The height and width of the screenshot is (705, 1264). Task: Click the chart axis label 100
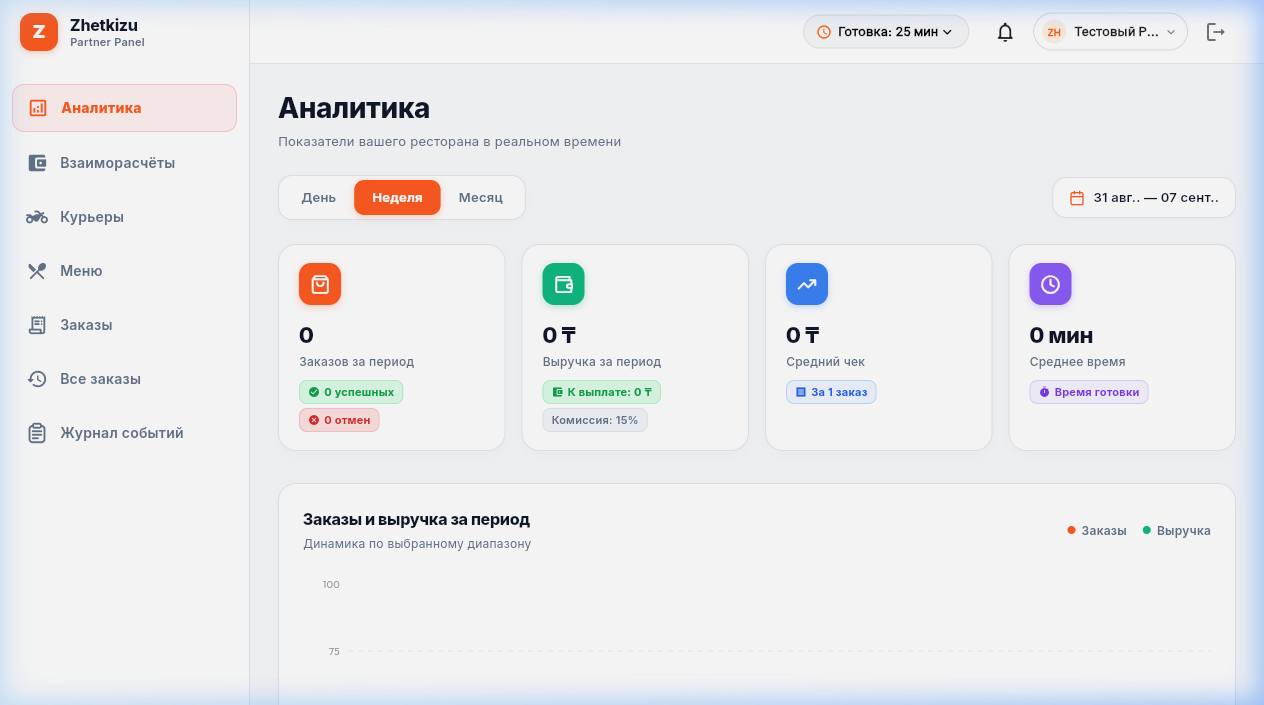[x=331, y=584]
